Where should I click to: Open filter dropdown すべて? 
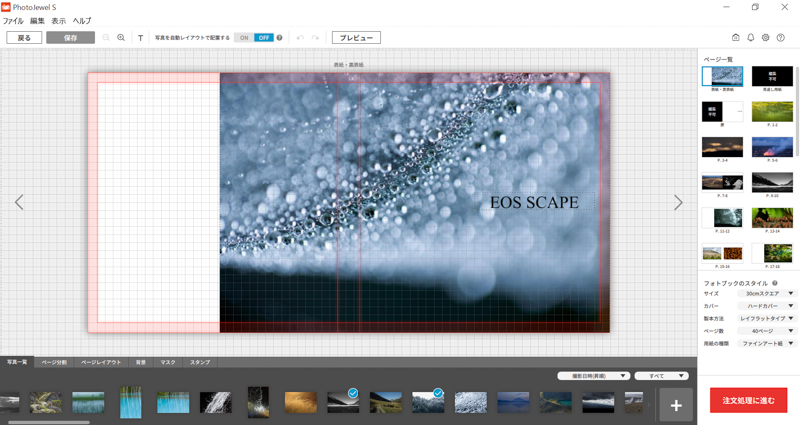[x=662, y=376]
